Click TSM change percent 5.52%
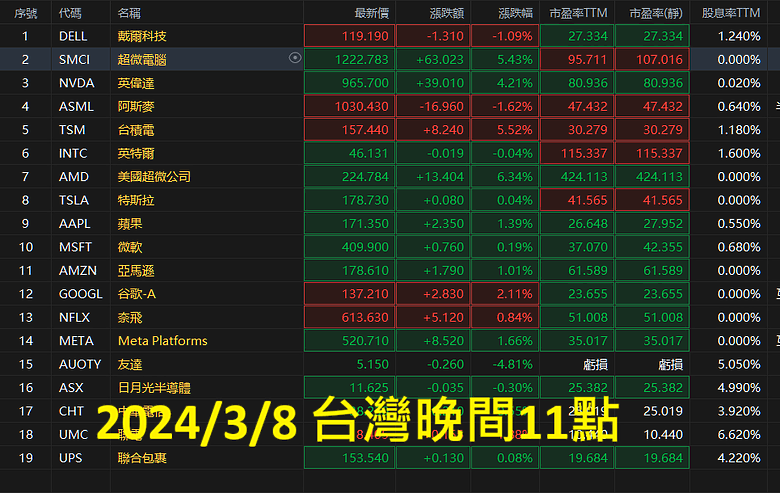 515,130
